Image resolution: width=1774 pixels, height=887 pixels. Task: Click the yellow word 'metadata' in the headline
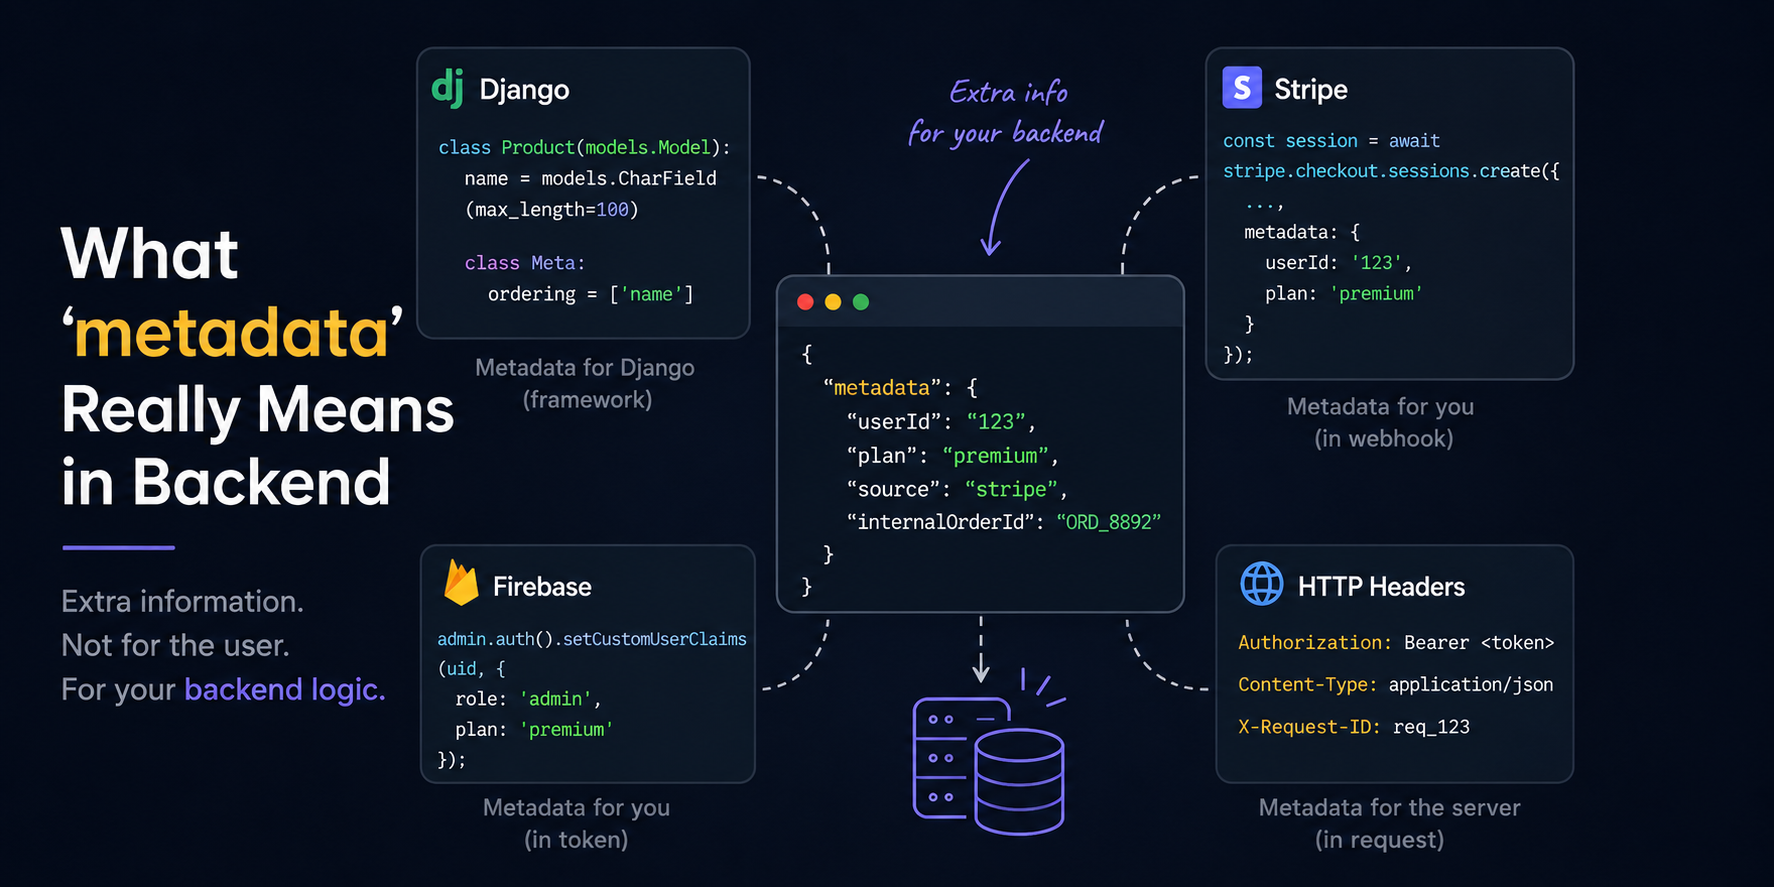[x=232, y=333]
